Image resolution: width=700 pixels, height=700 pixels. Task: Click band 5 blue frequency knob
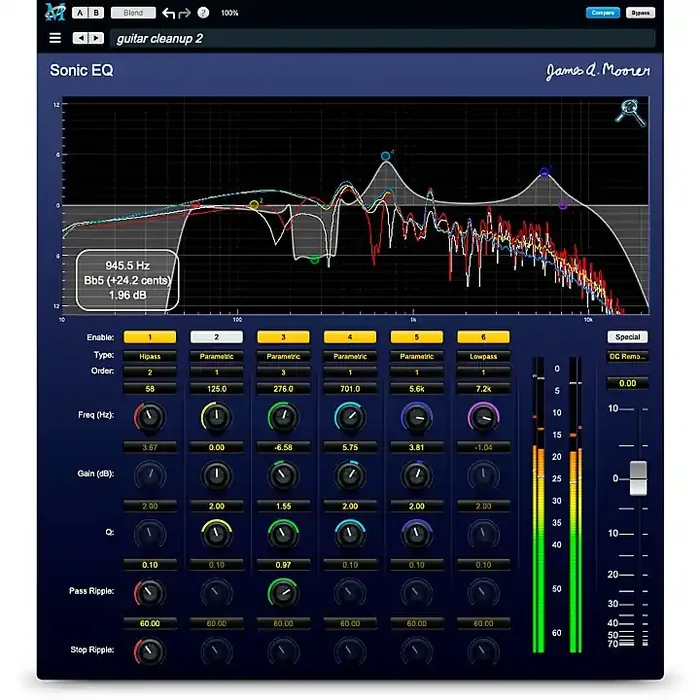417,417
